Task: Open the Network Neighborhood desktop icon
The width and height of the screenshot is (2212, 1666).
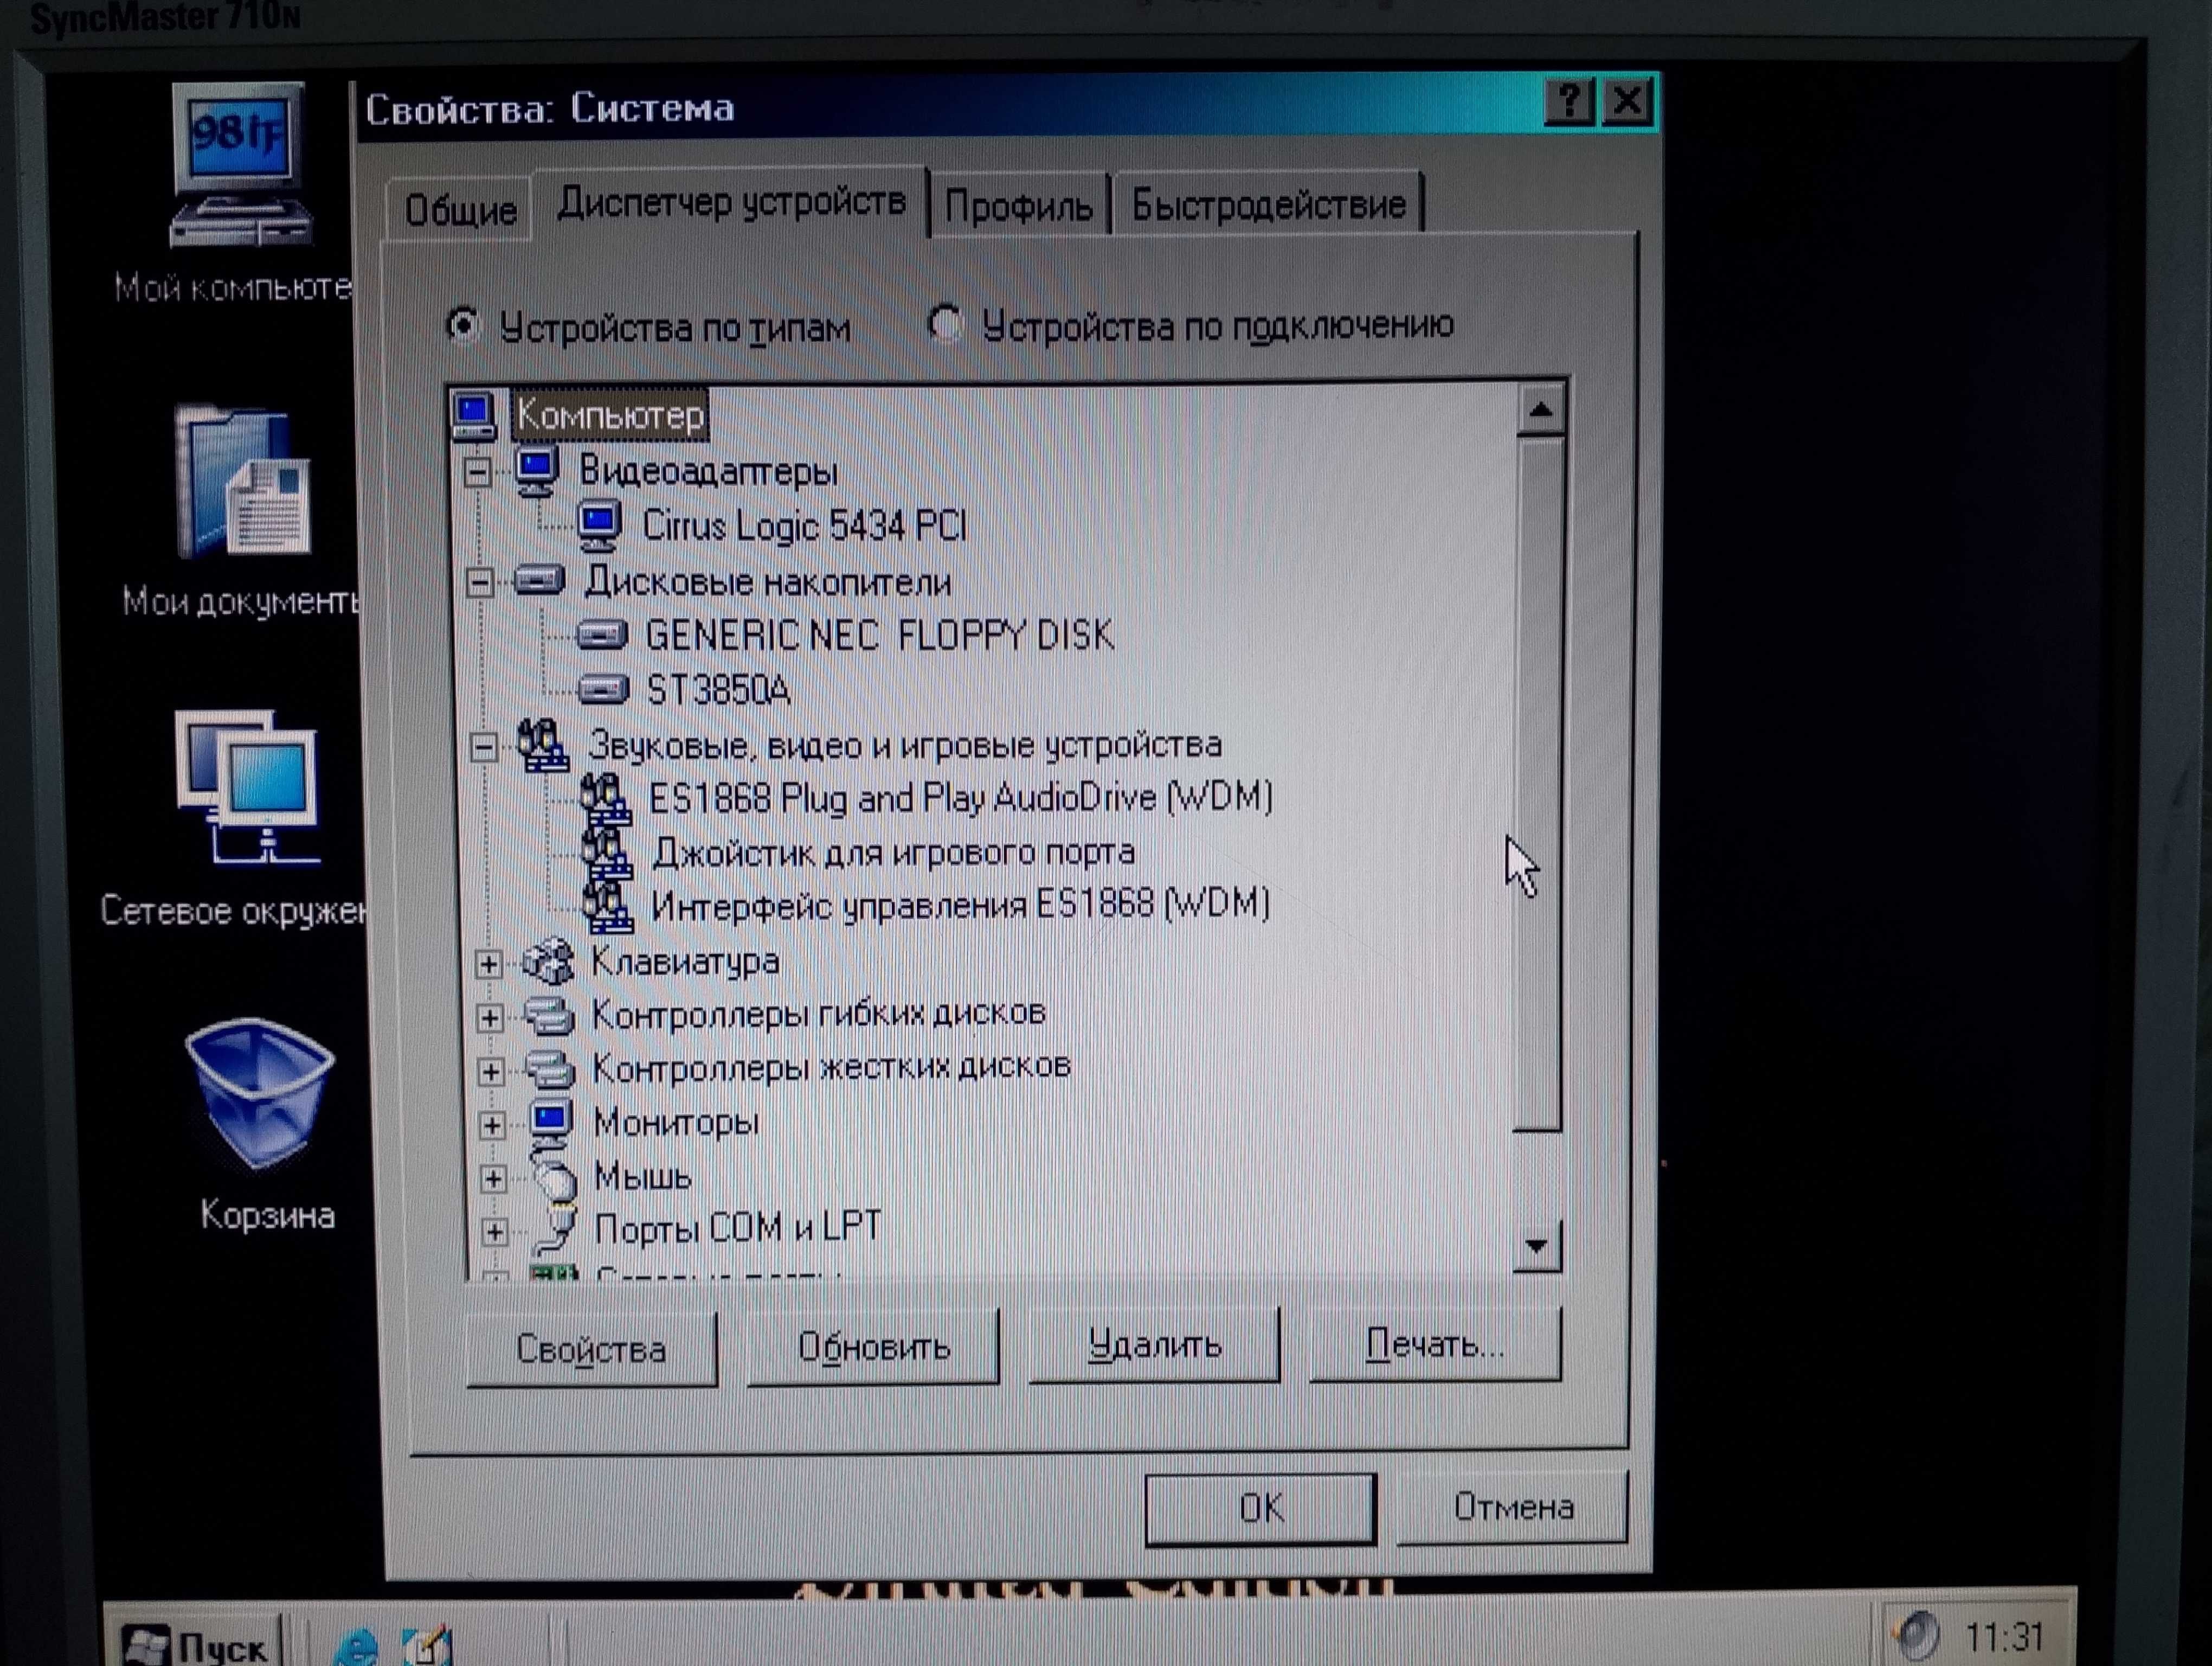Action: [248, 787]
